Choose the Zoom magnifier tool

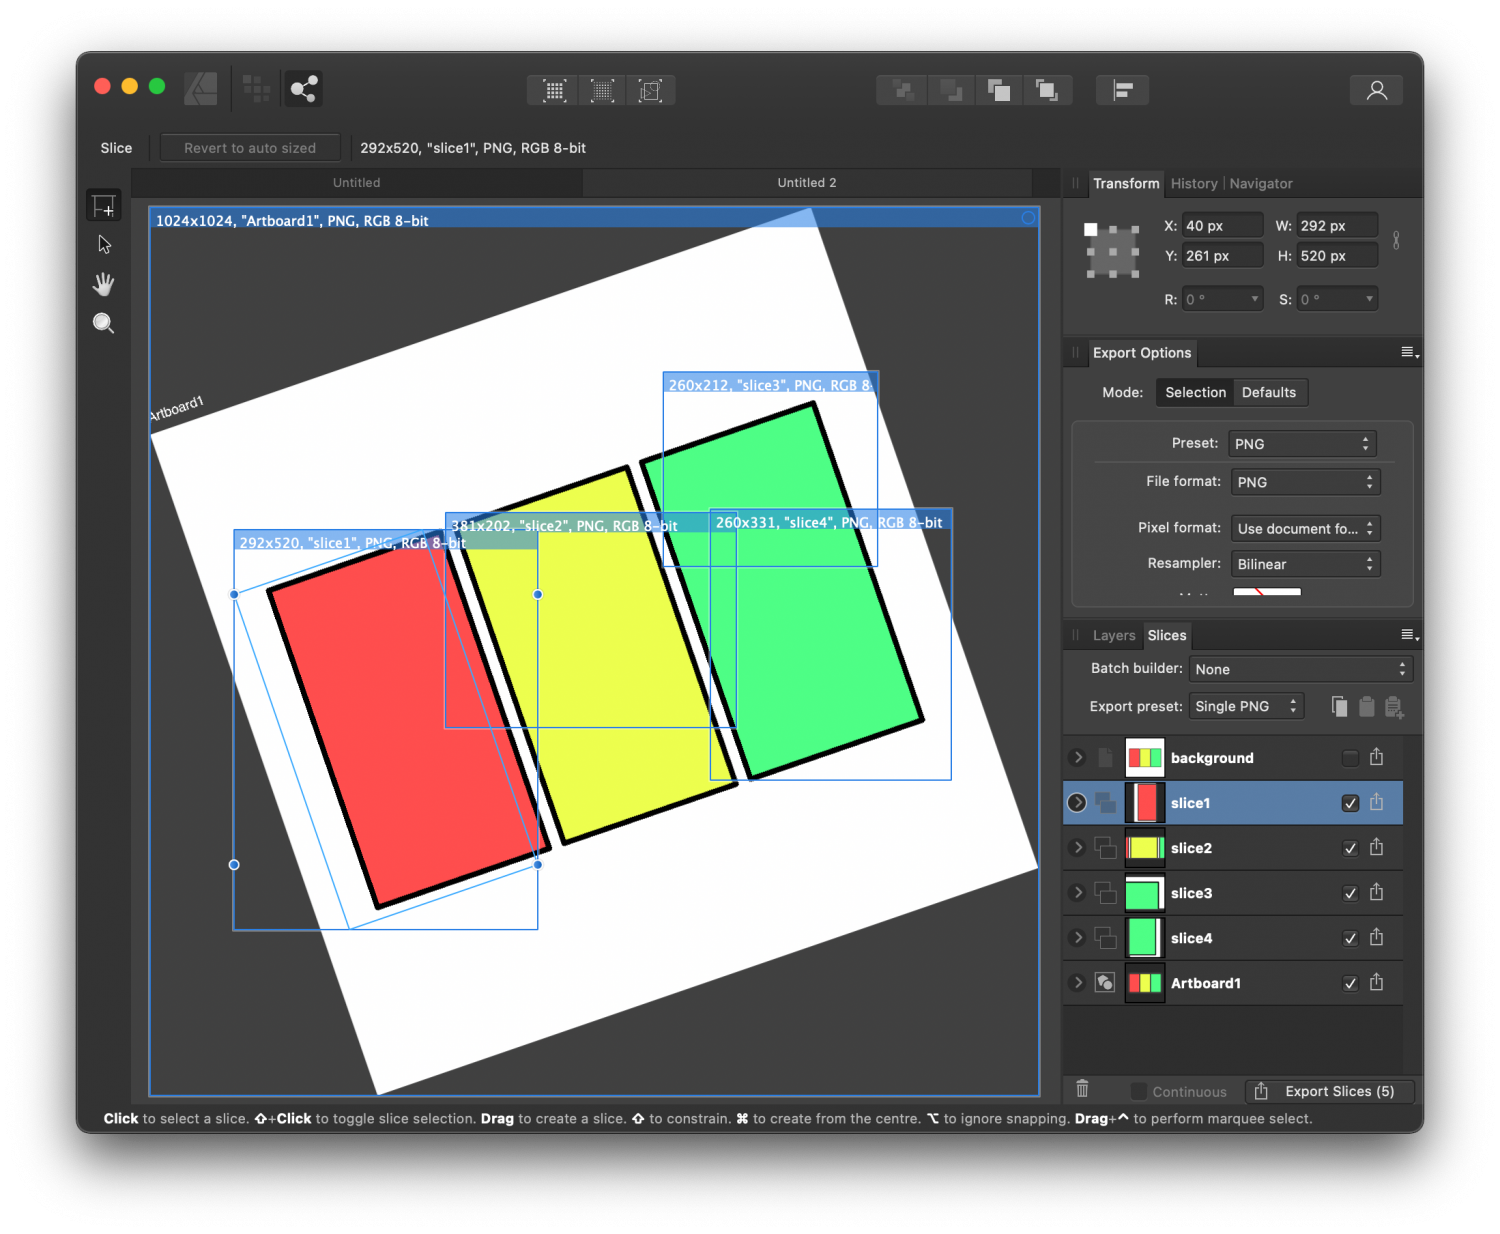point(103,323)
